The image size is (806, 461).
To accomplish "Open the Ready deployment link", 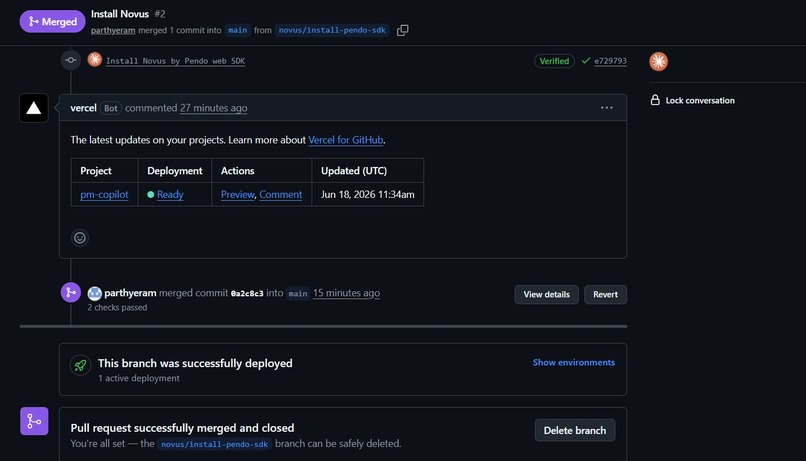I will pyautogui.click(x=170, y=194).
